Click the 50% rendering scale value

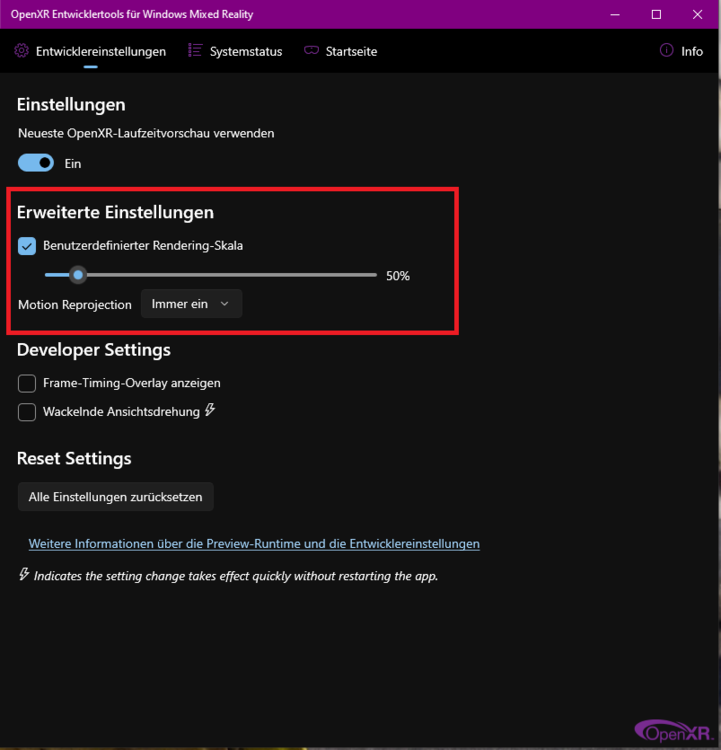(398, 276)
